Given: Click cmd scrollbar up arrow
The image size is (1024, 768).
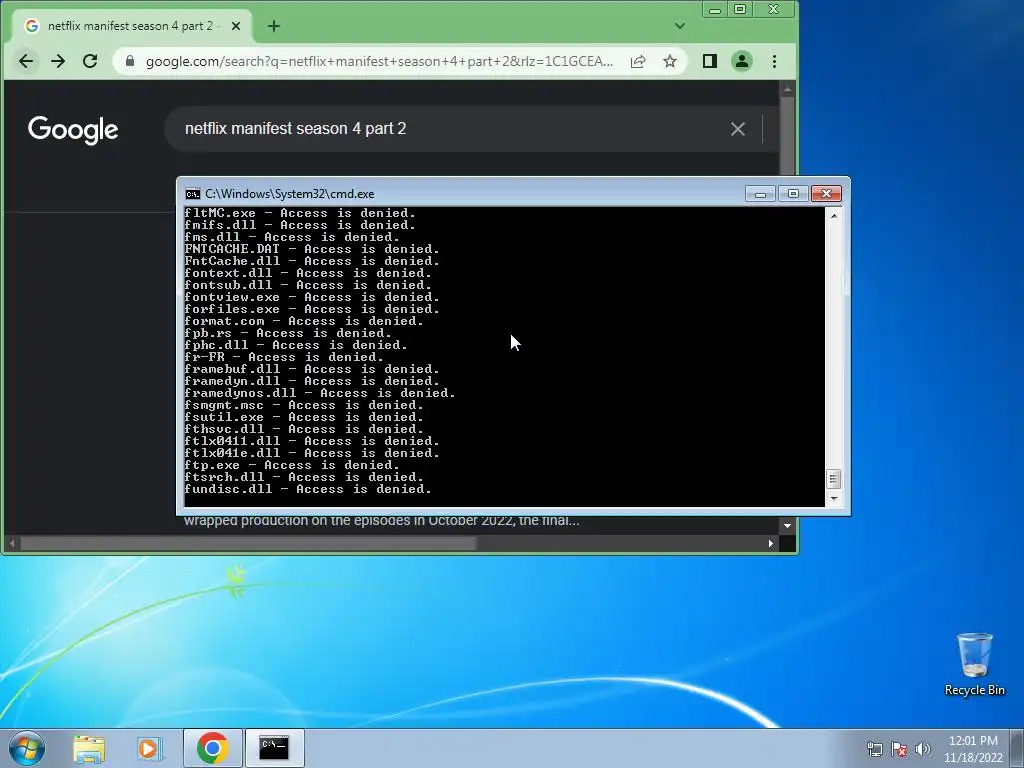Looking at the screenshot, I should pyautogui.click(x=833, y=215).
